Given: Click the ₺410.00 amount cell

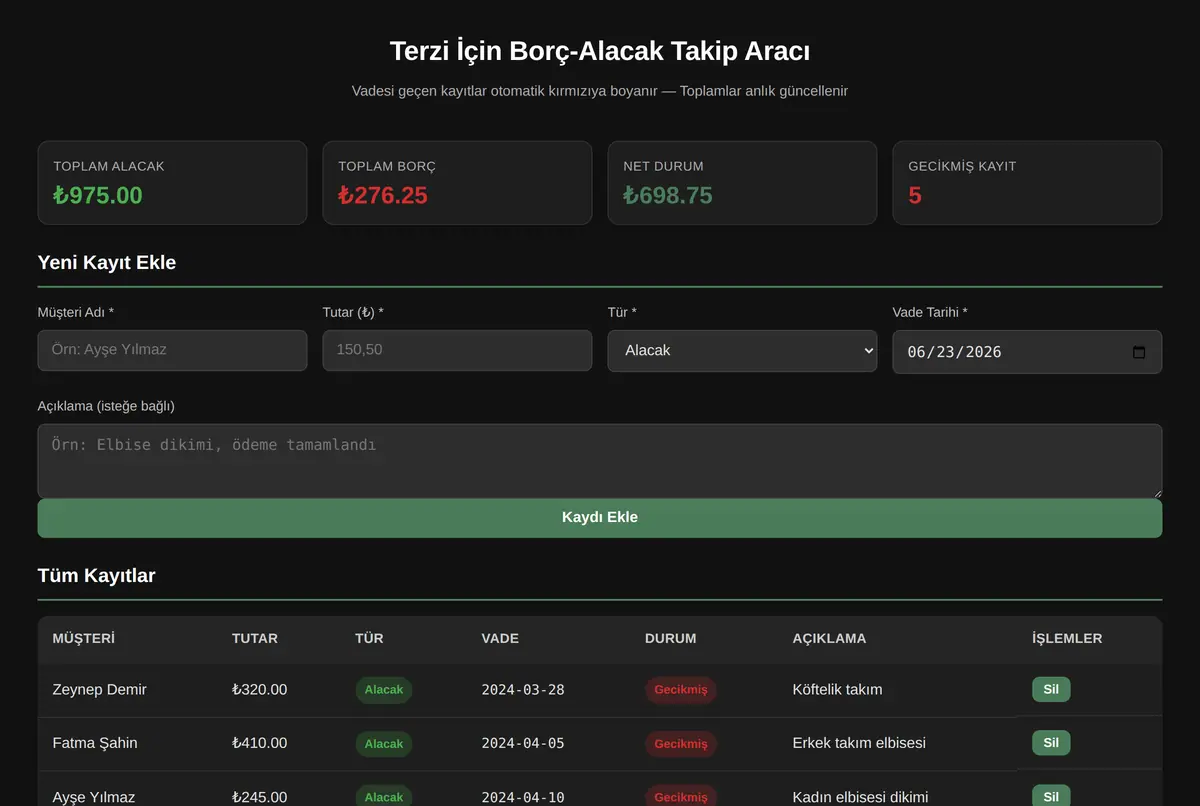Looking at the screenshot, I should [260, 743].
